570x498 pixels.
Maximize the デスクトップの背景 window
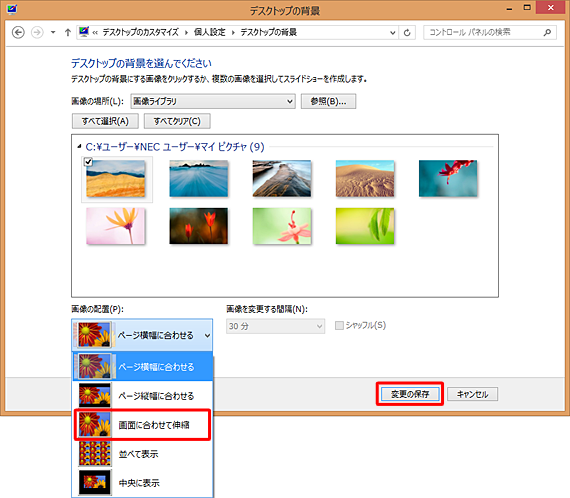(527, 8)
